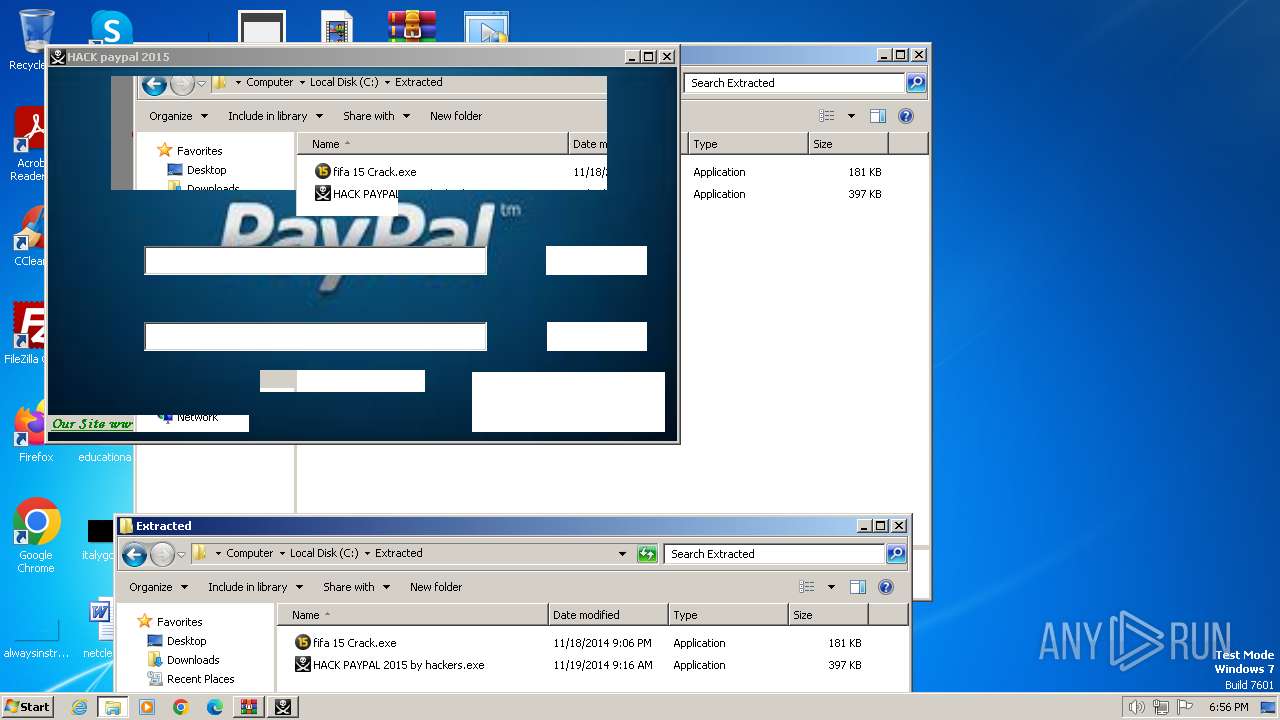Open Organize menu in front Extracted window
The image size is (1280, 720).
158,587
